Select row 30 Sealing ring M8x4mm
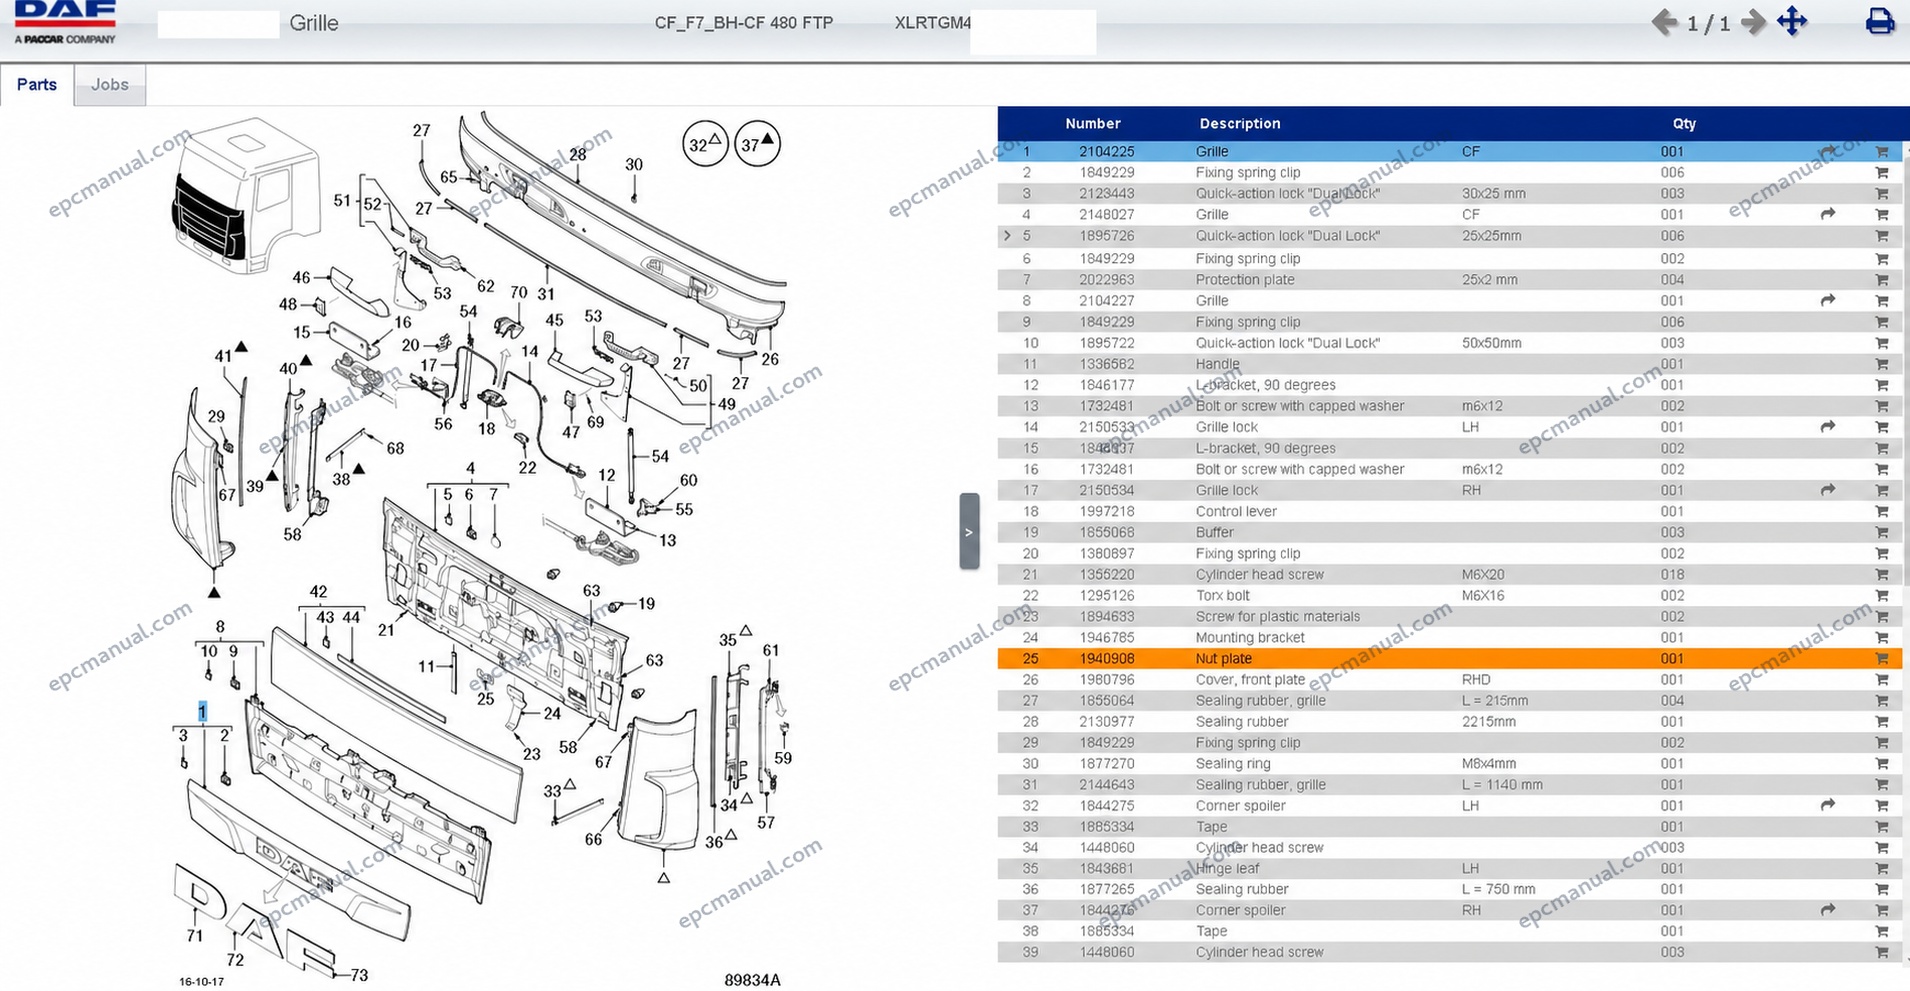 (x=1450, y=764)
